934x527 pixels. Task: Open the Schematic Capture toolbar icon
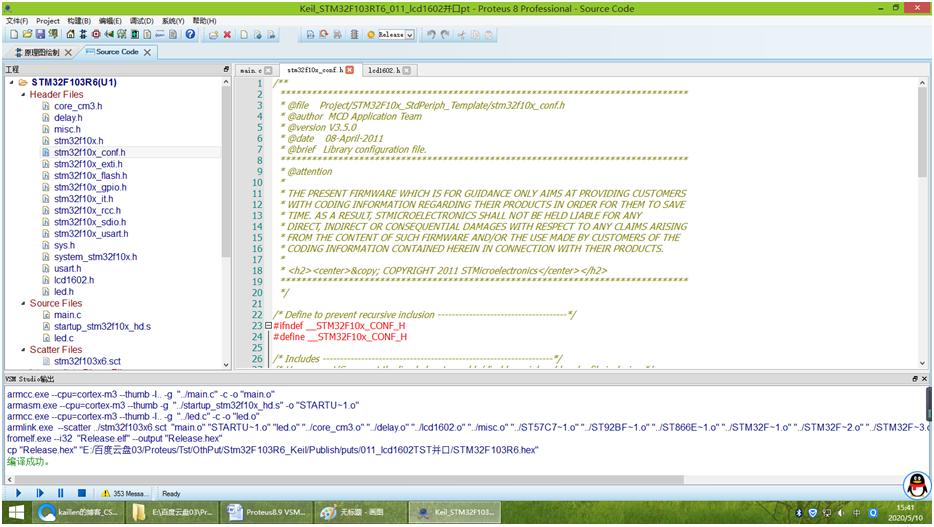(83, 35)
